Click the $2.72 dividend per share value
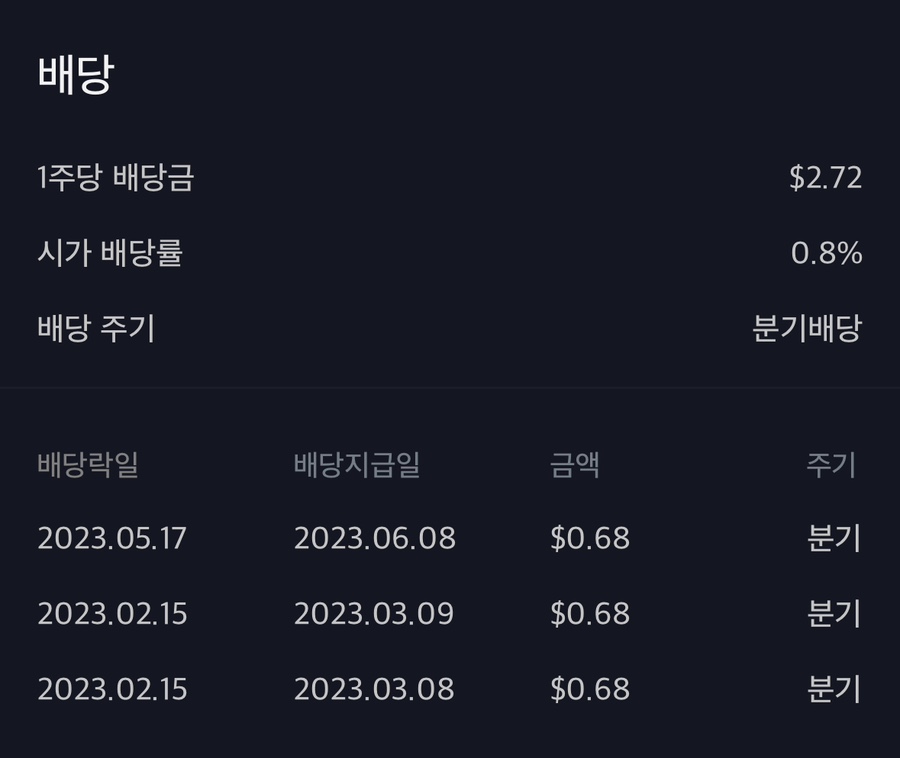900x758 pixels. click(x=825, y=178)
